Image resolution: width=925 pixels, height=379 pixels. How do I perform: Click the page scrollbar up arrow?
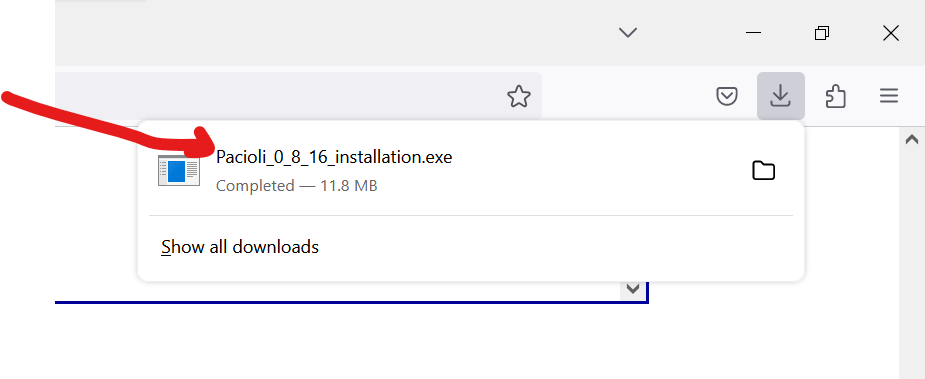[911, 139]
